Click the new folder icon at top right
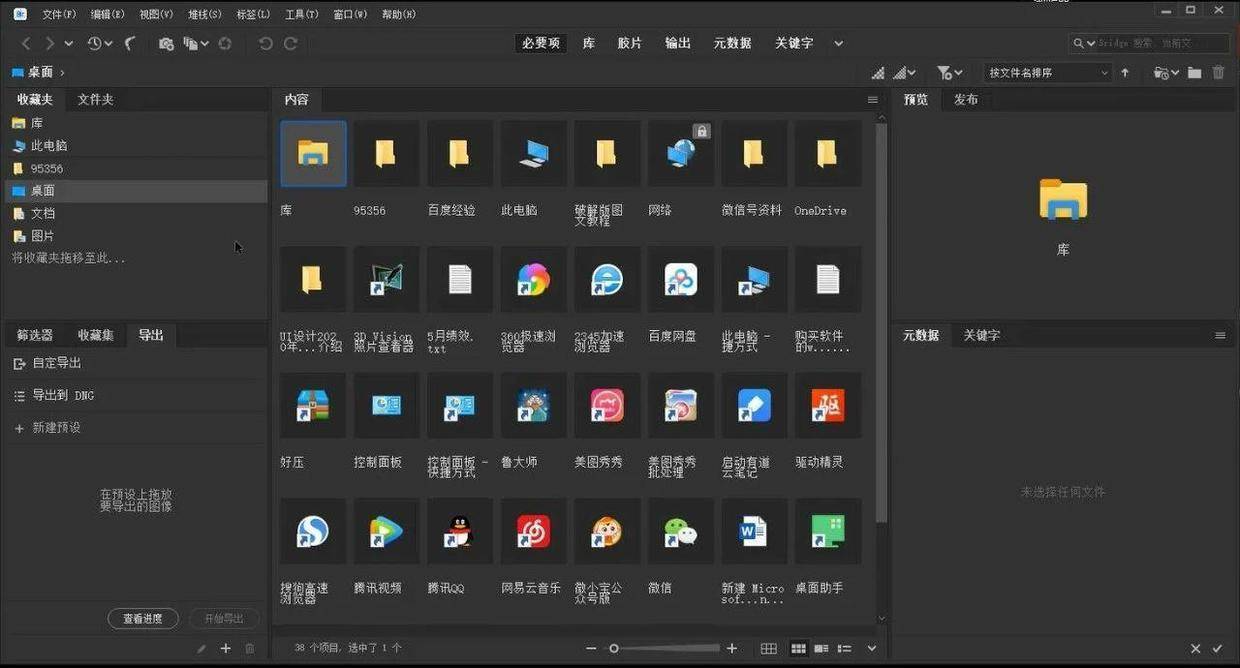 point(1195,72)
